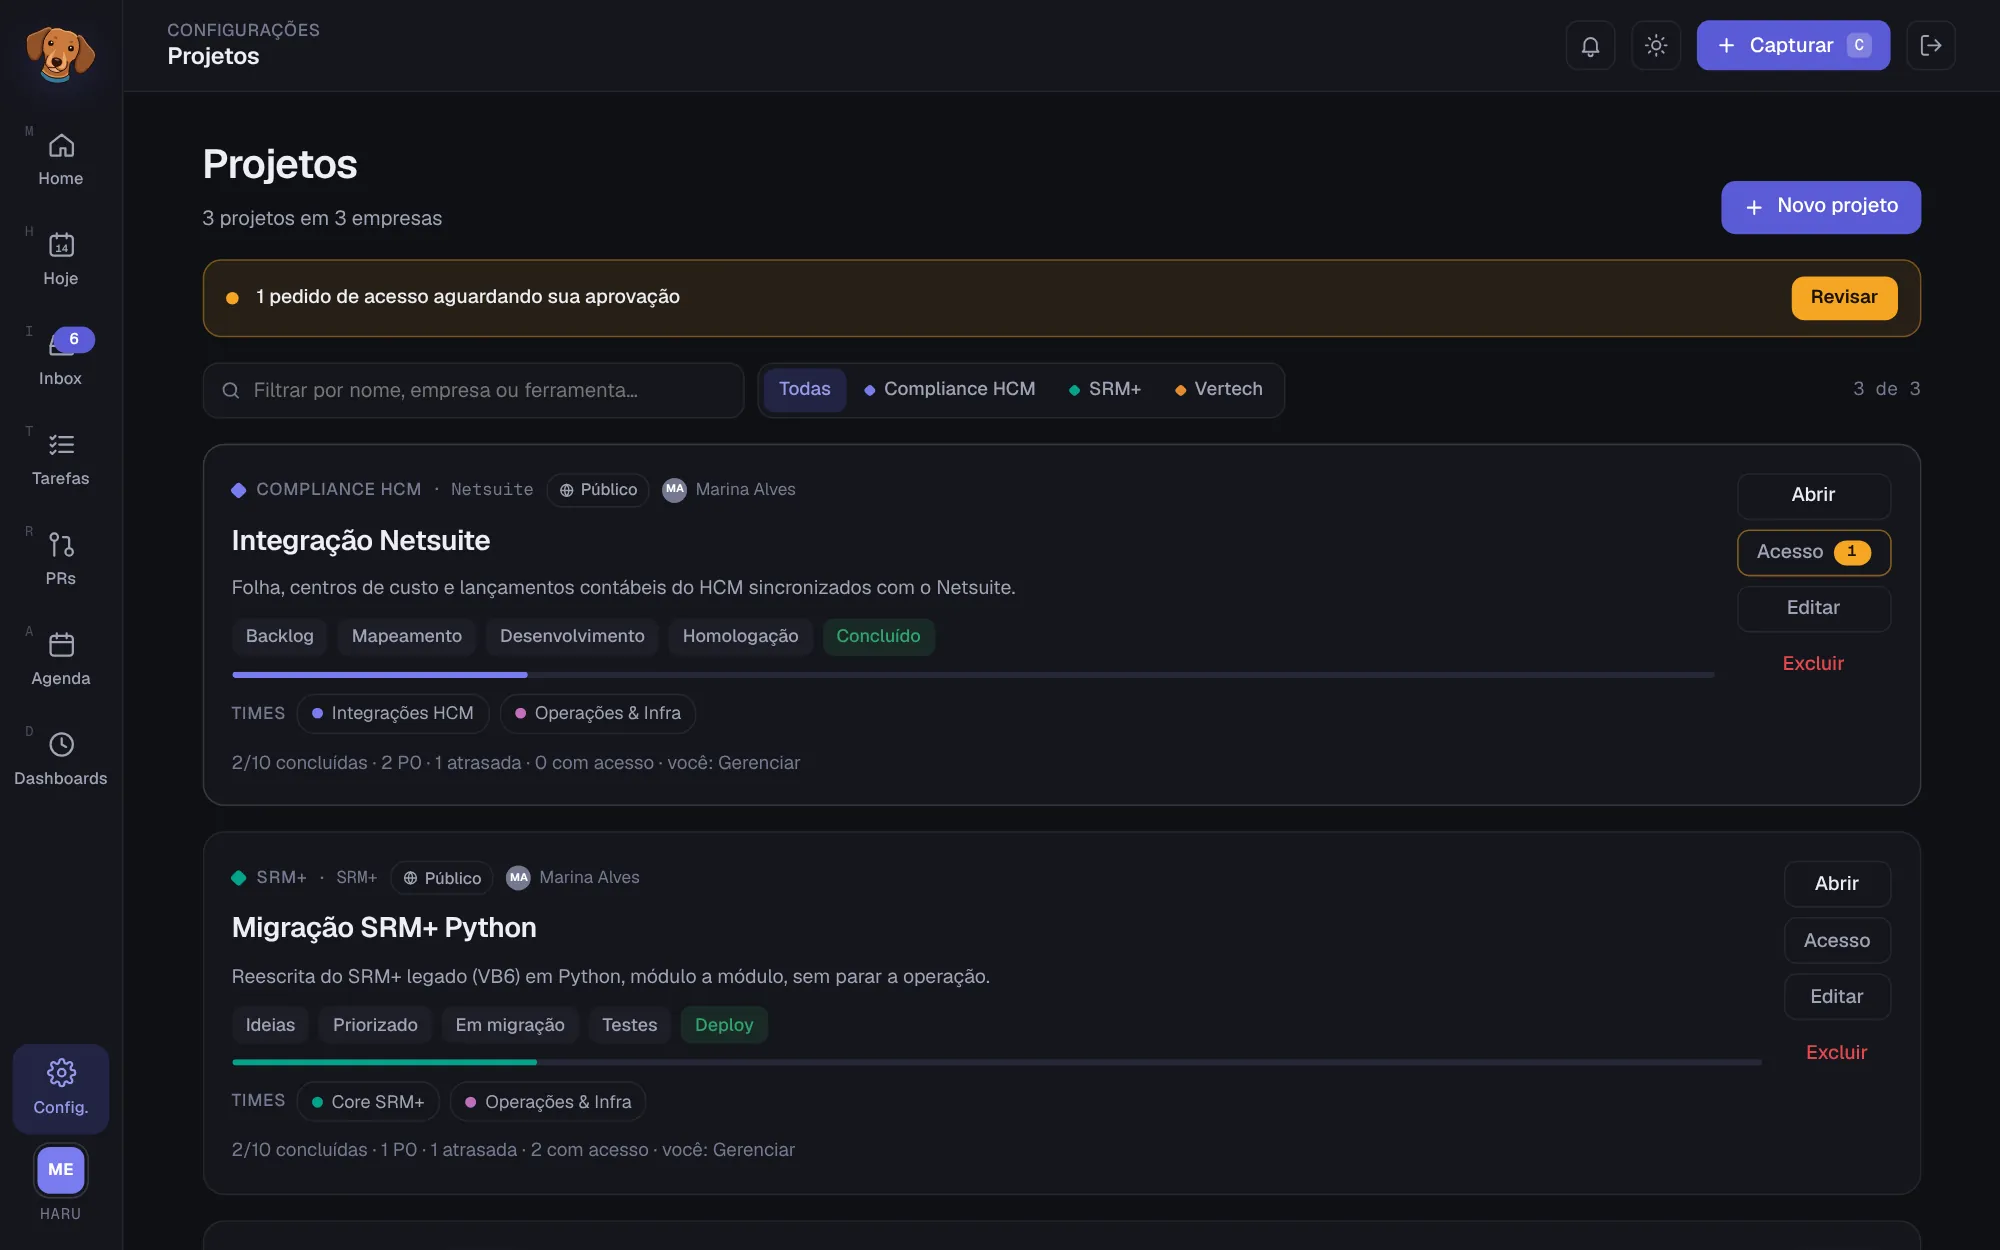
Task: Create a Novo projeto
Action: pyautogui.click(x=1821, y=207)
